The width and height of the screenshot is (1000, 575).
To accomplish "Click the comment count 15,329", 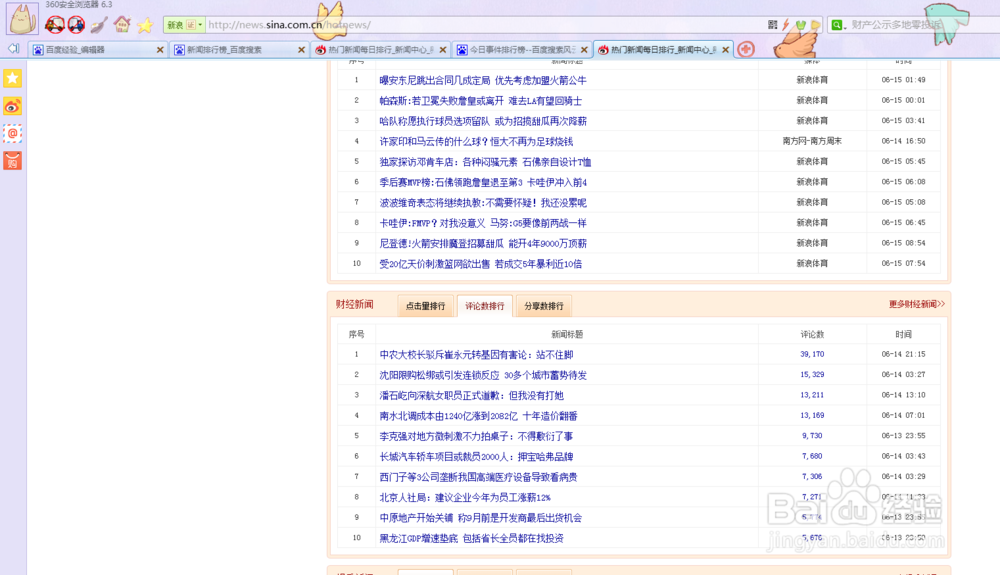I will point(812,375).
